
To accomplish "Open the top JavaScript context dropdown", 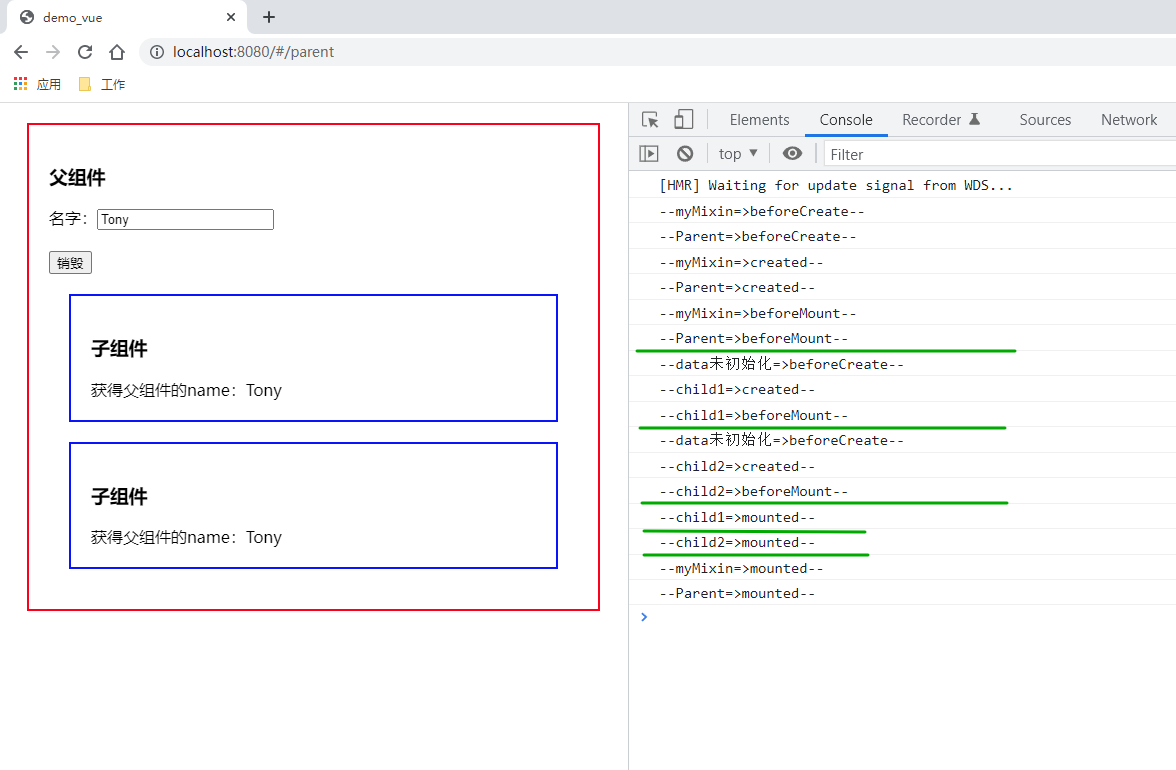I will [738, 154].
